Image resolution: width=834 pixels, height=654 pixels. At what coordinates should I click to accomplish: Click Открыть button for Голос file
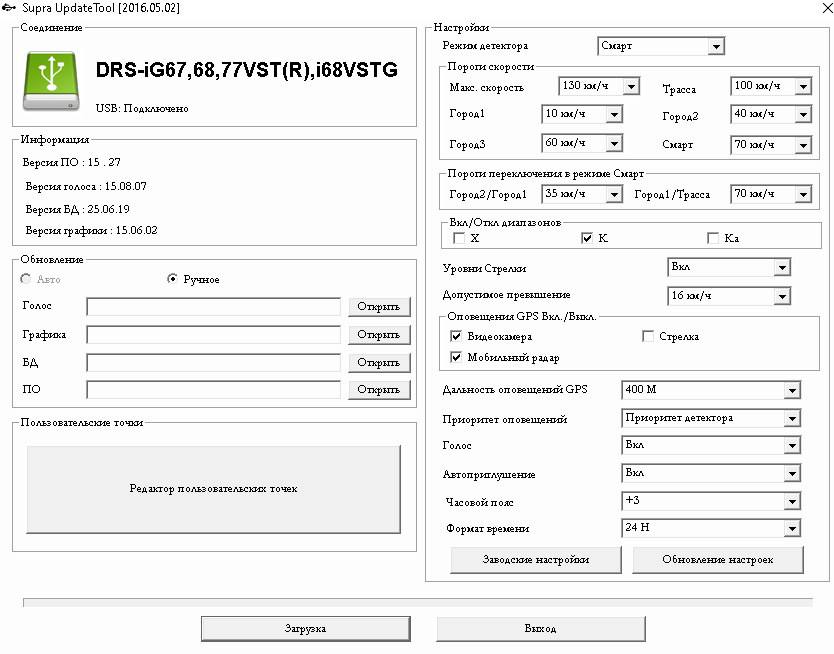point(379,307)
